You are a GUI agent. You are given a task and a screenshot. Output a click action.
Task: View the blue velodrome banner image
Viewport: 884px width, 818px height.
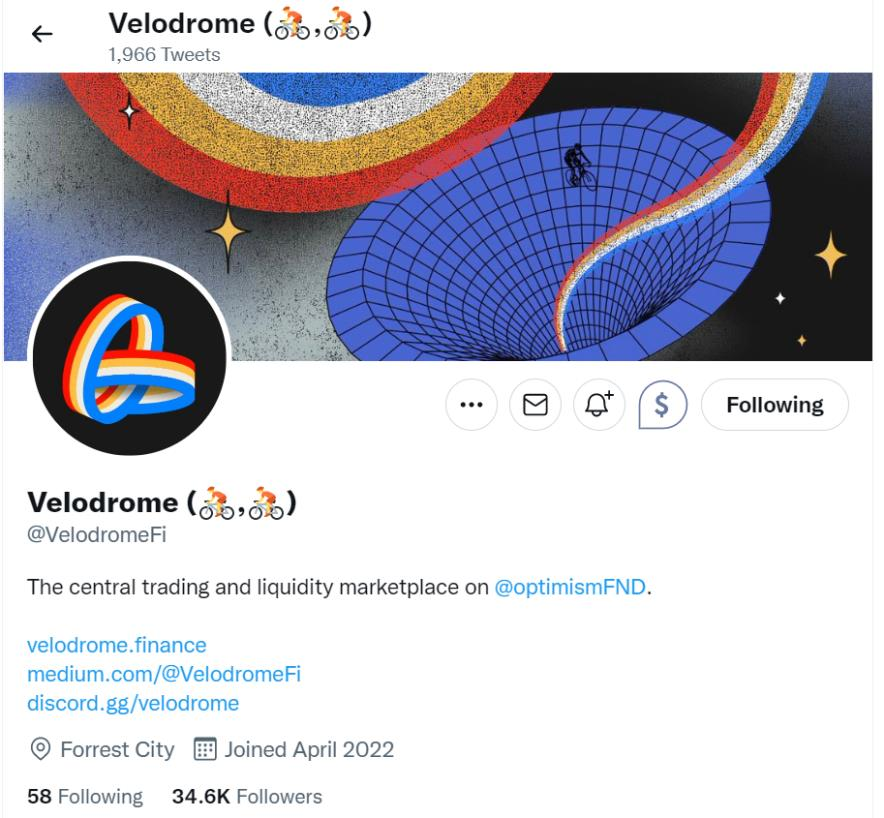tap(438, 216)
